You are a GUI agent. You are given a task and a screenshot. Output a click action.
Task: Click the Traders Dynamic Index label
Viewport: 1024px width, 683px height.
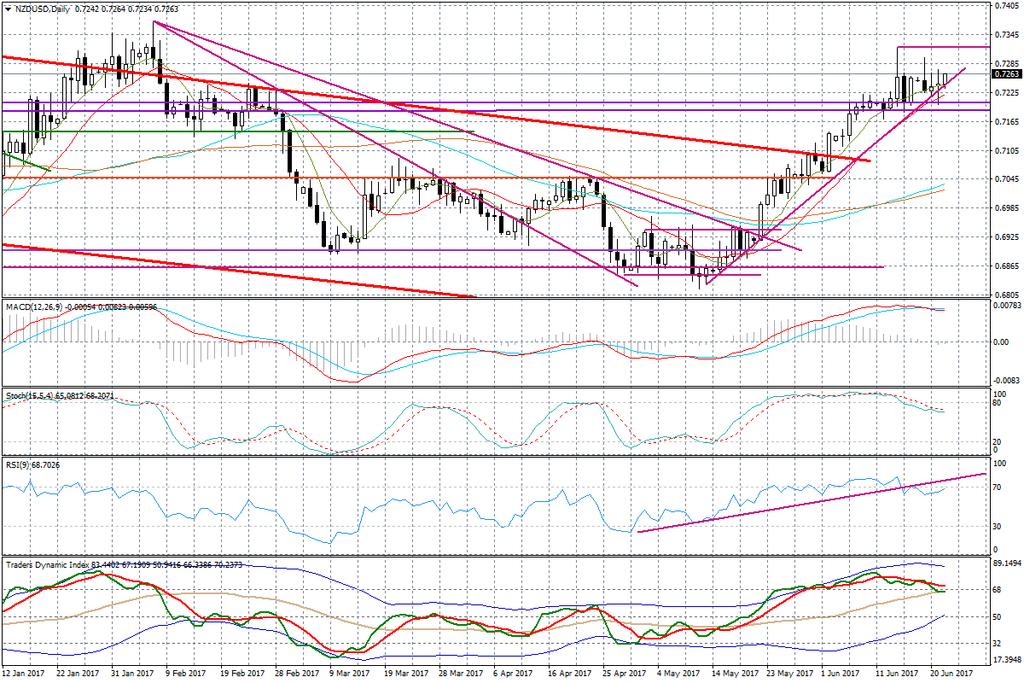pyautogui.click(x=48, y=564)
